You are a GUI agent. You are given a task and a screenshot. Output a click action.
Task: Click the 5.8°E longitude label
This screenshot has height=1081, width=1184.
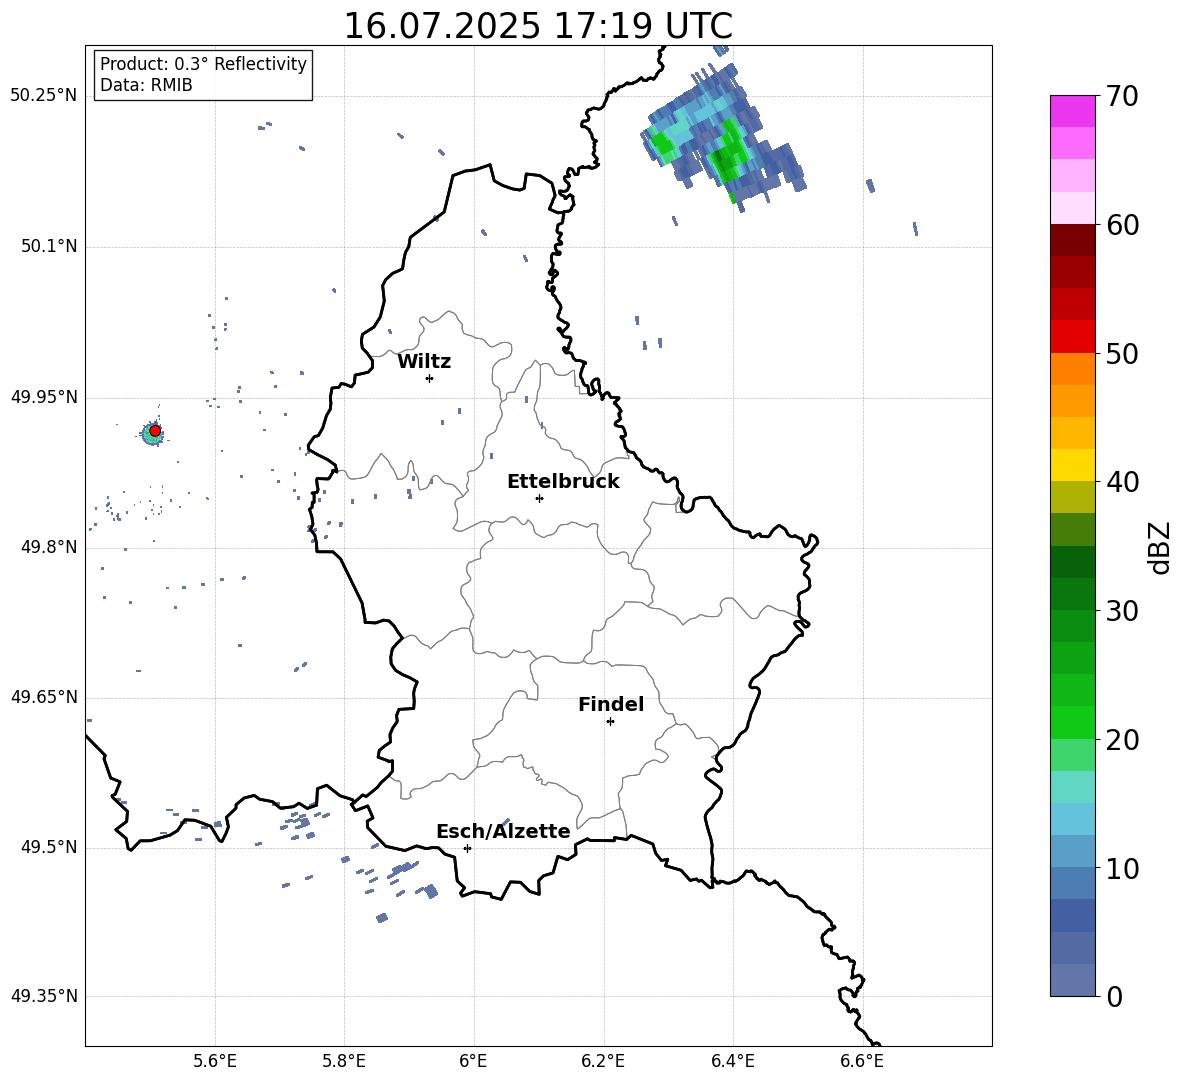[x=344, y=1061]
